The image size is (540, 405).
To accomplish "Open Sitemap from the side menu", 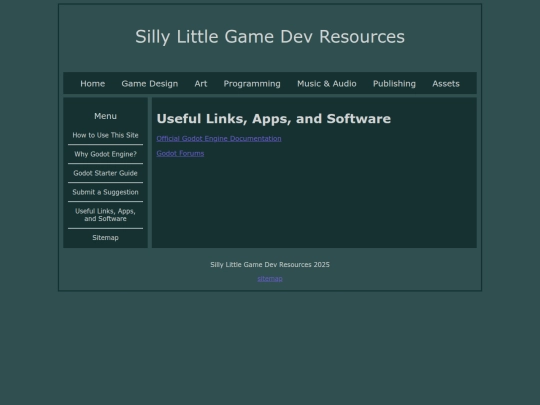I will [x=105, y=238].
